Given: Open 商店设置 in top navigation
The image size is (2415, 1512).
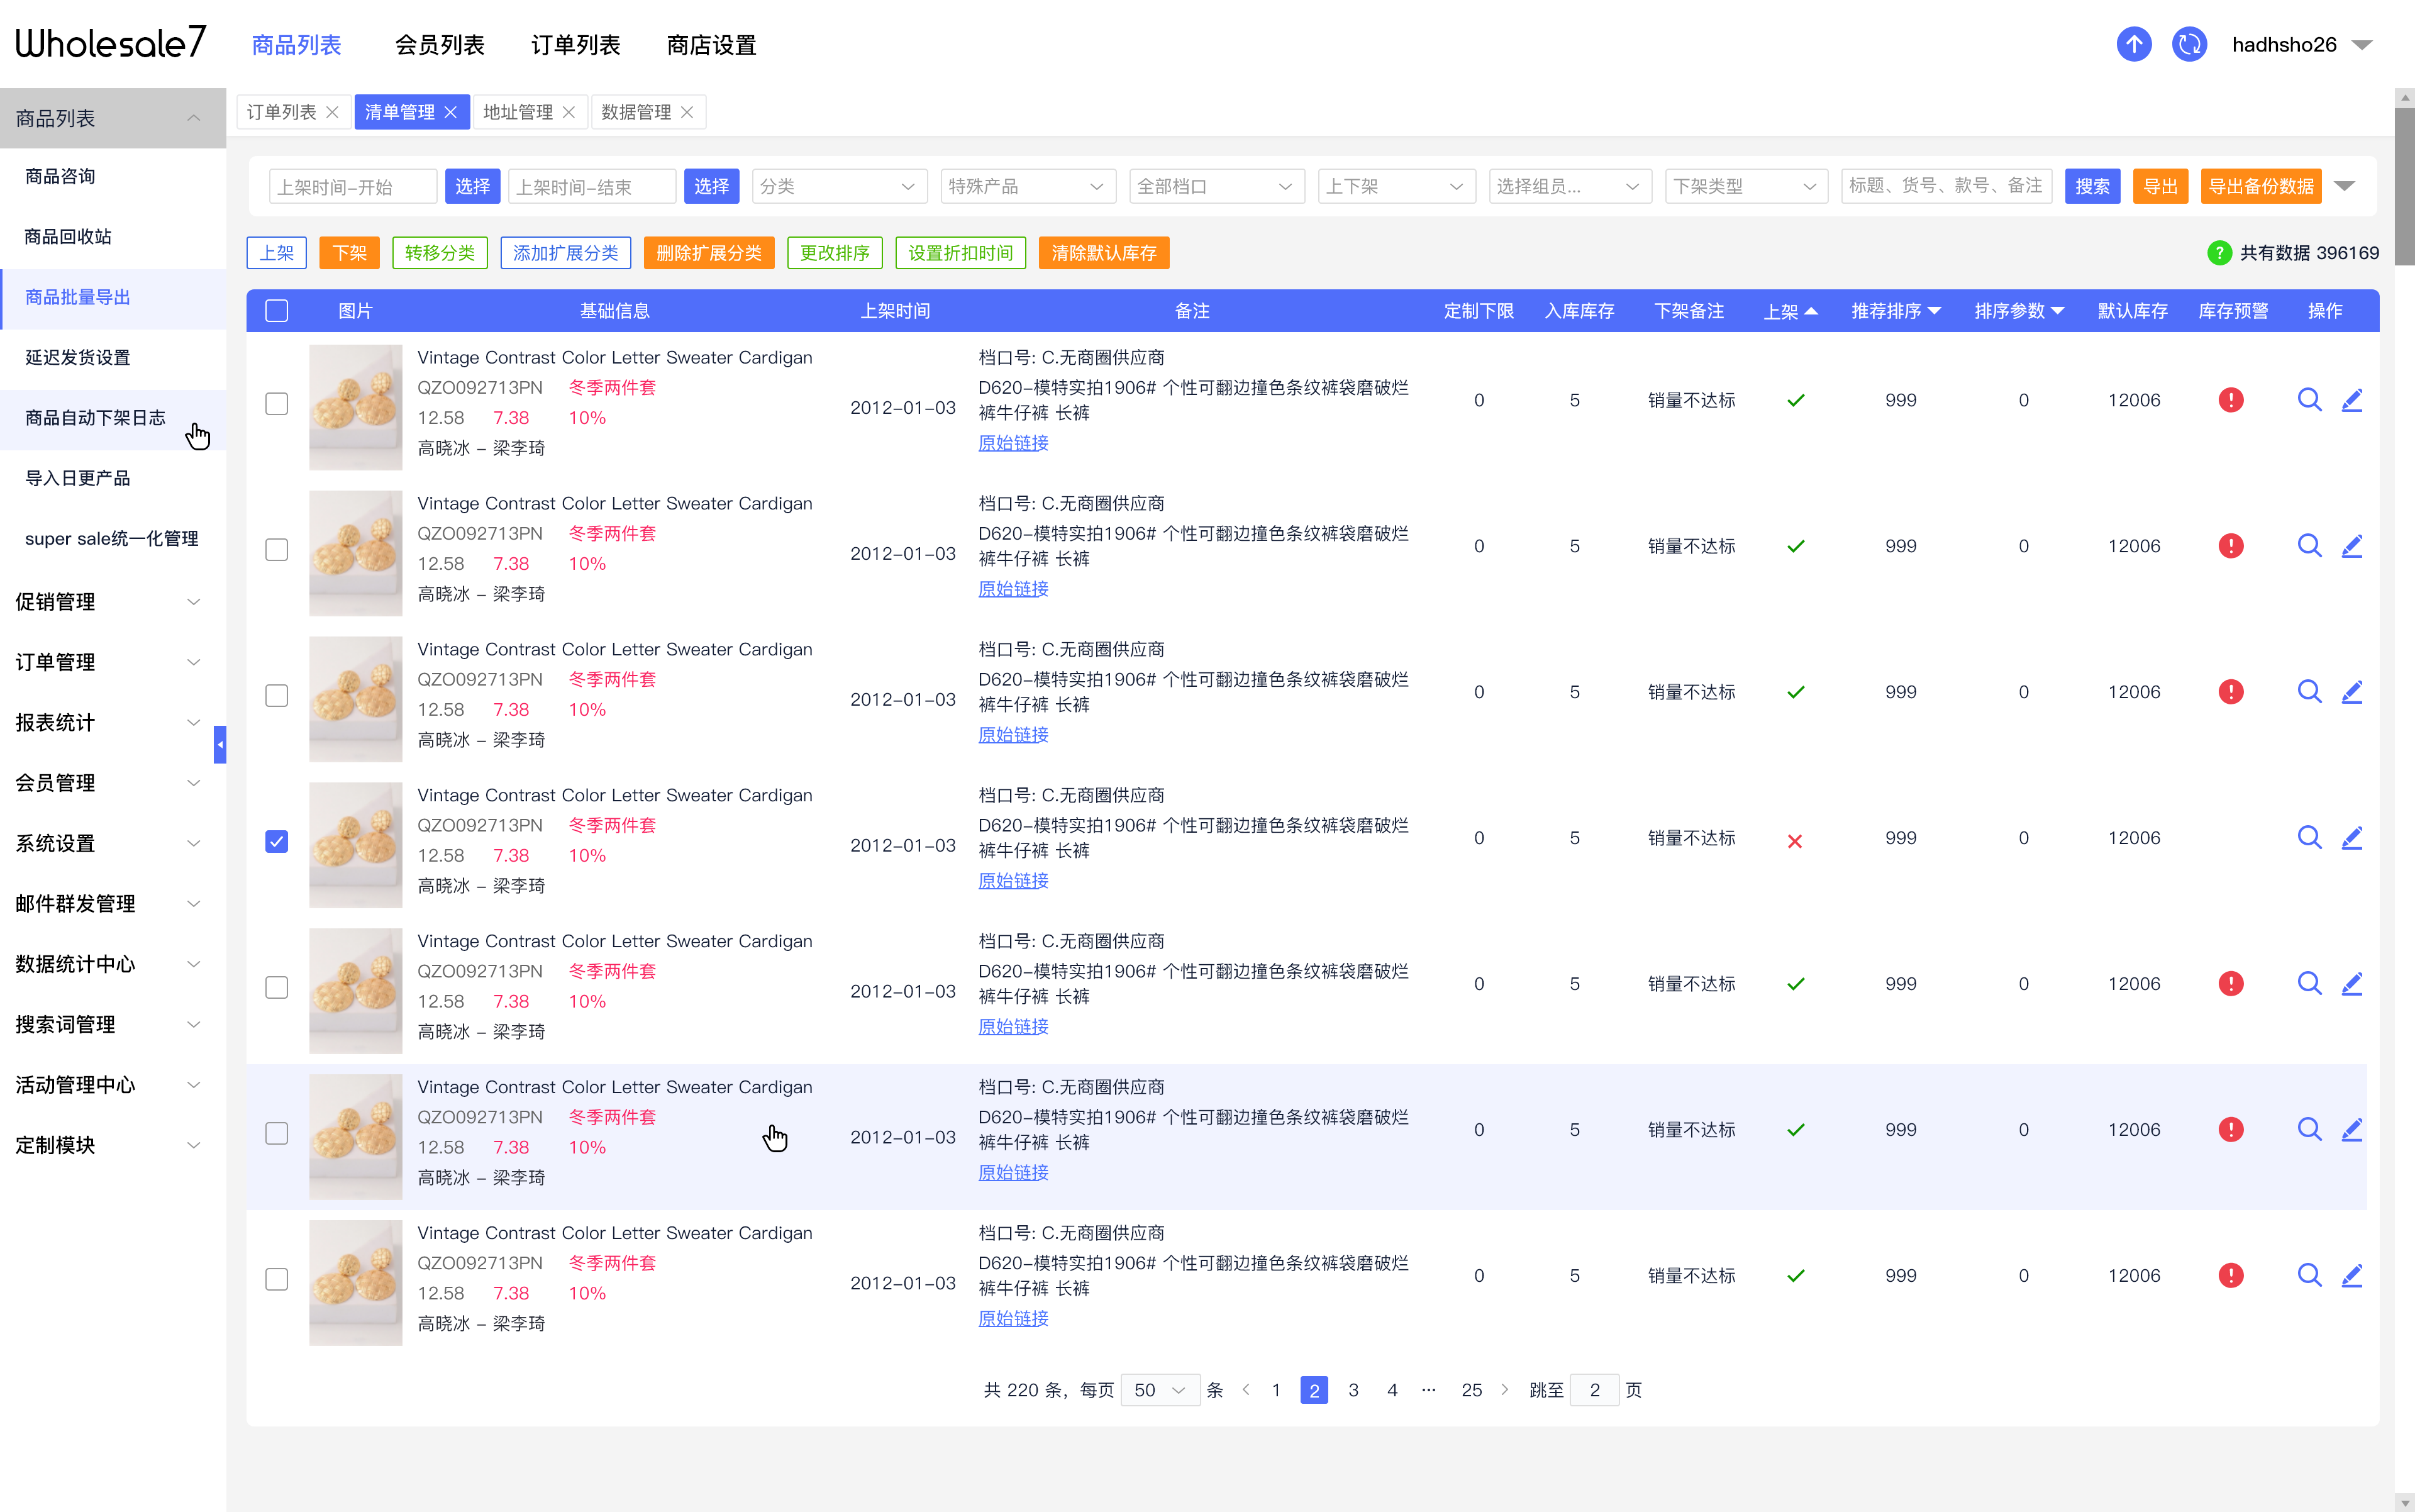Looking at the screenshot, I should [711, 45].
